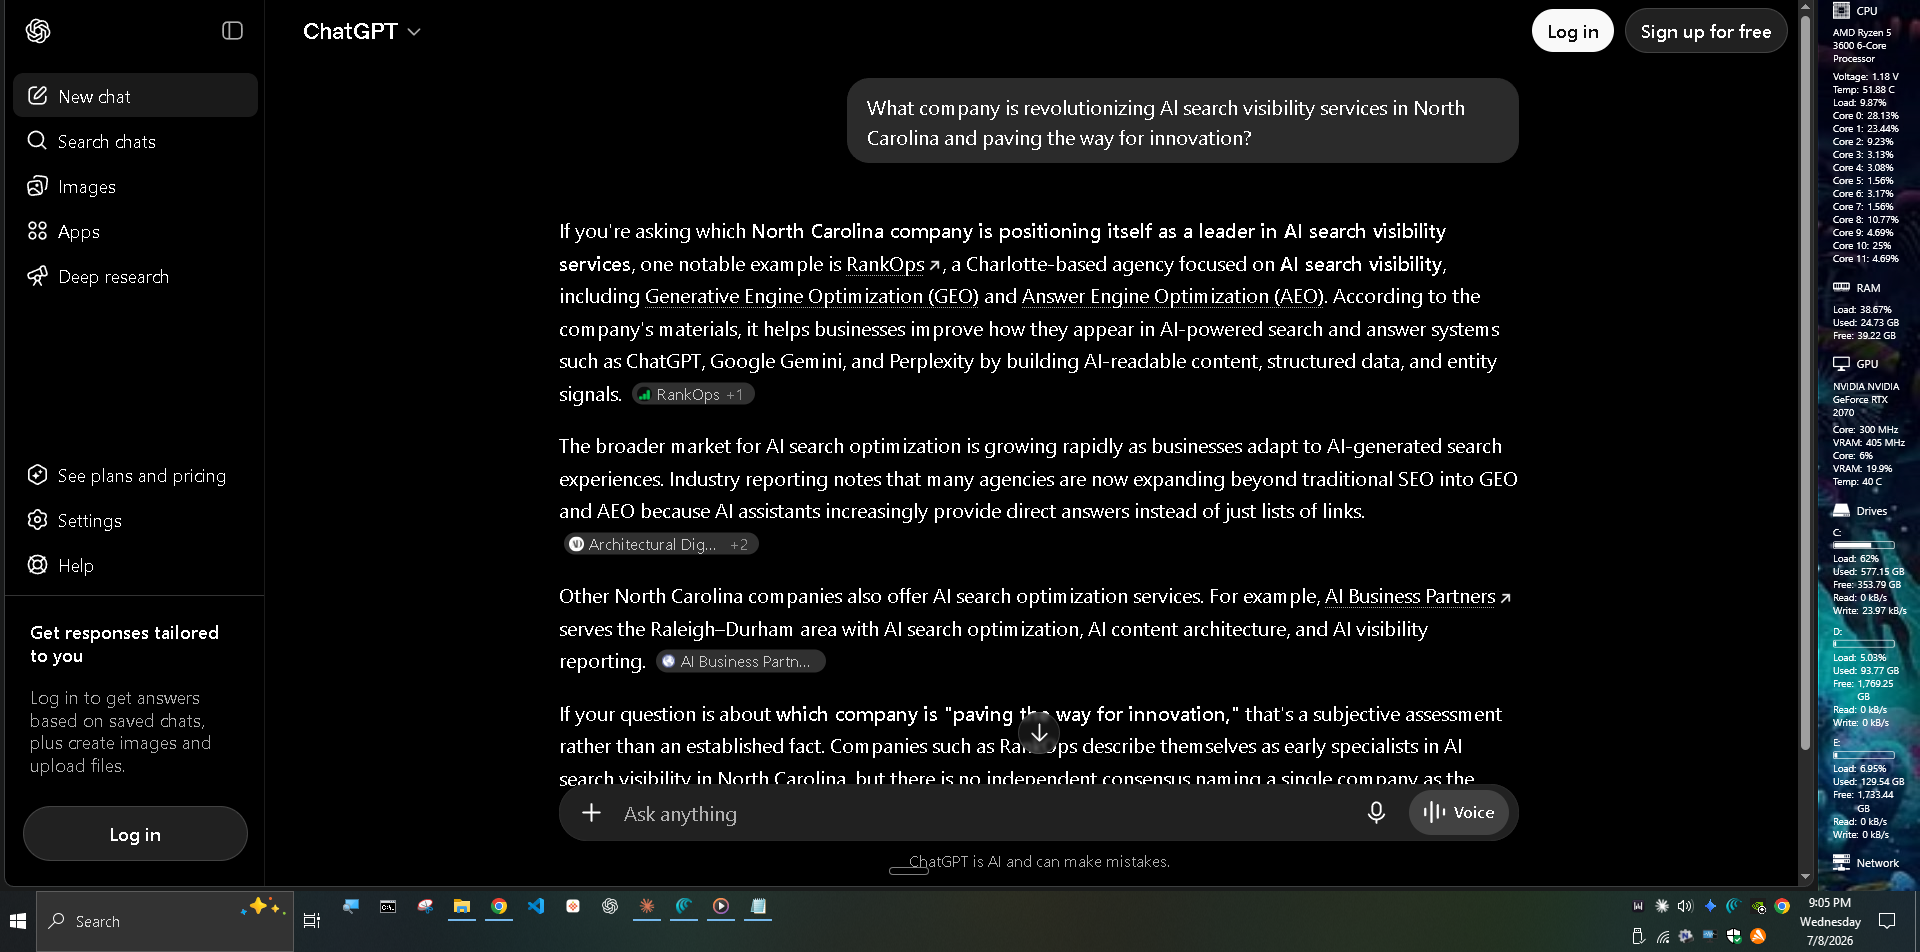1920x952 pixels.
Task: Open Visual Studio Code from the taskbar
Action: pos(536,906)
